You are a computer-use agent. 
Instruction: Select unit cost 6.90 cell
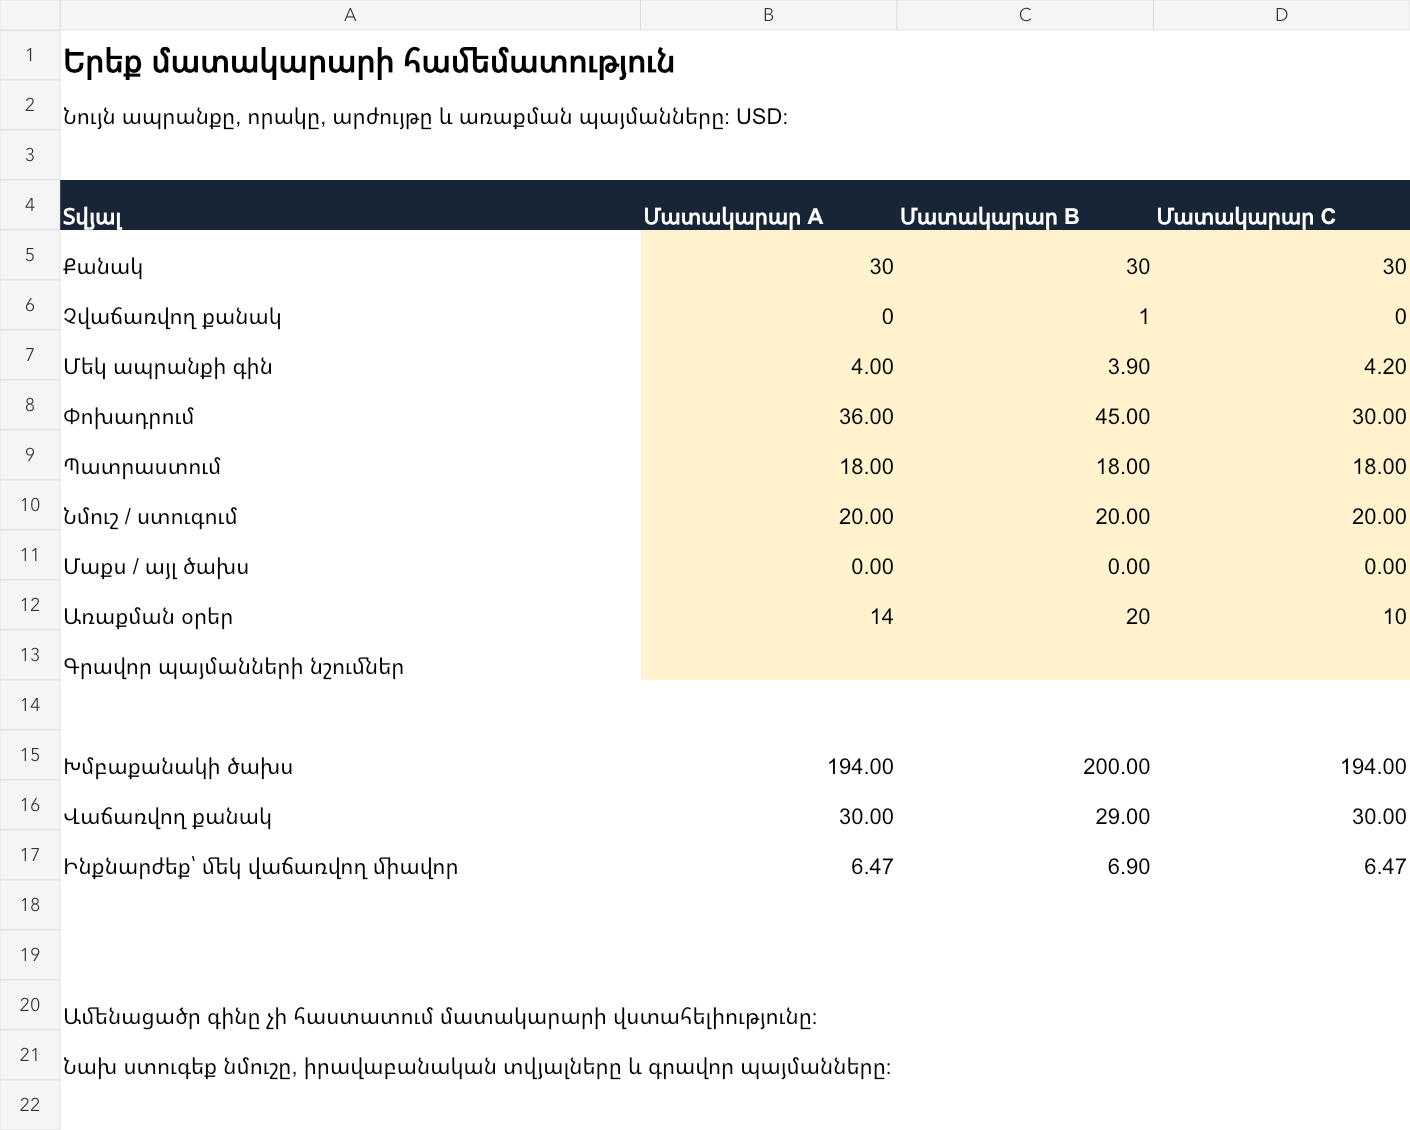1025,855
